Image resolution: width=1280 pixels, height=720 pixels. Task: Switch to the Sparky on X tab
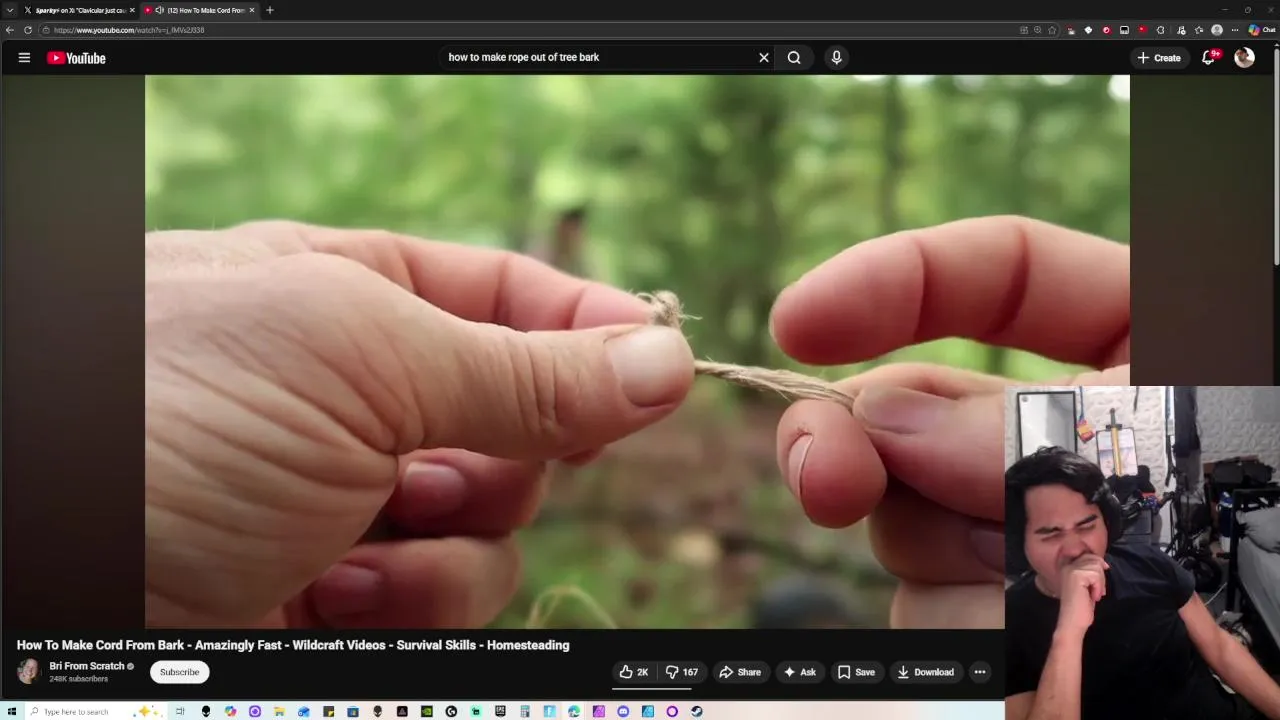(80, 10)
